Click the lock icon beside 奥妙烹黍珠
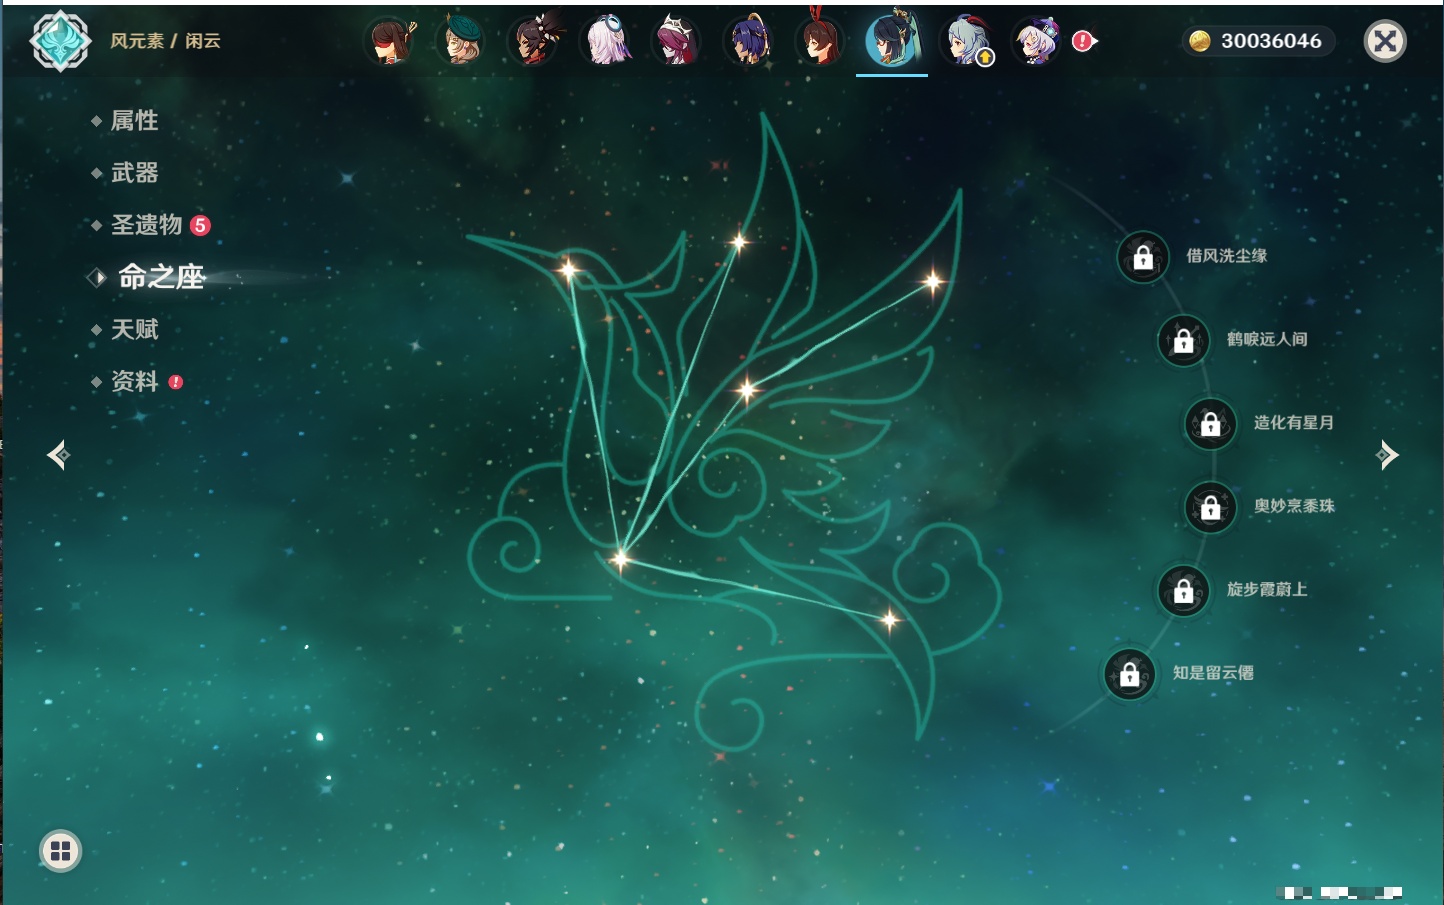The image size is (1444, 905). [x=1211, y=507]
